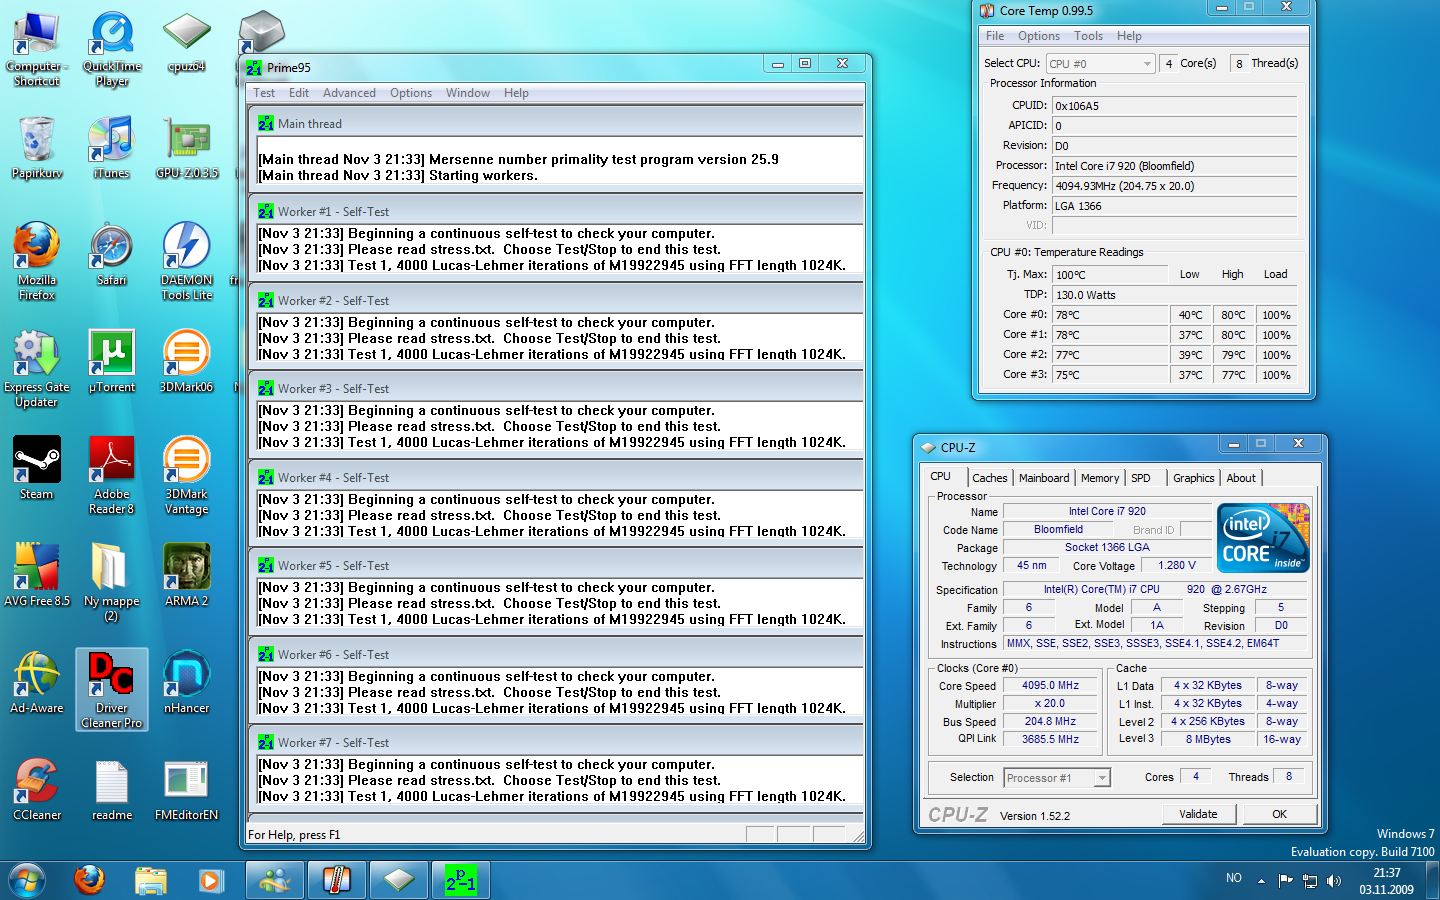The image size is (1440, 900).
Task: Expand CPU-Z Processor #1 selection dropdown
Action: click(x=1057, y=778)
